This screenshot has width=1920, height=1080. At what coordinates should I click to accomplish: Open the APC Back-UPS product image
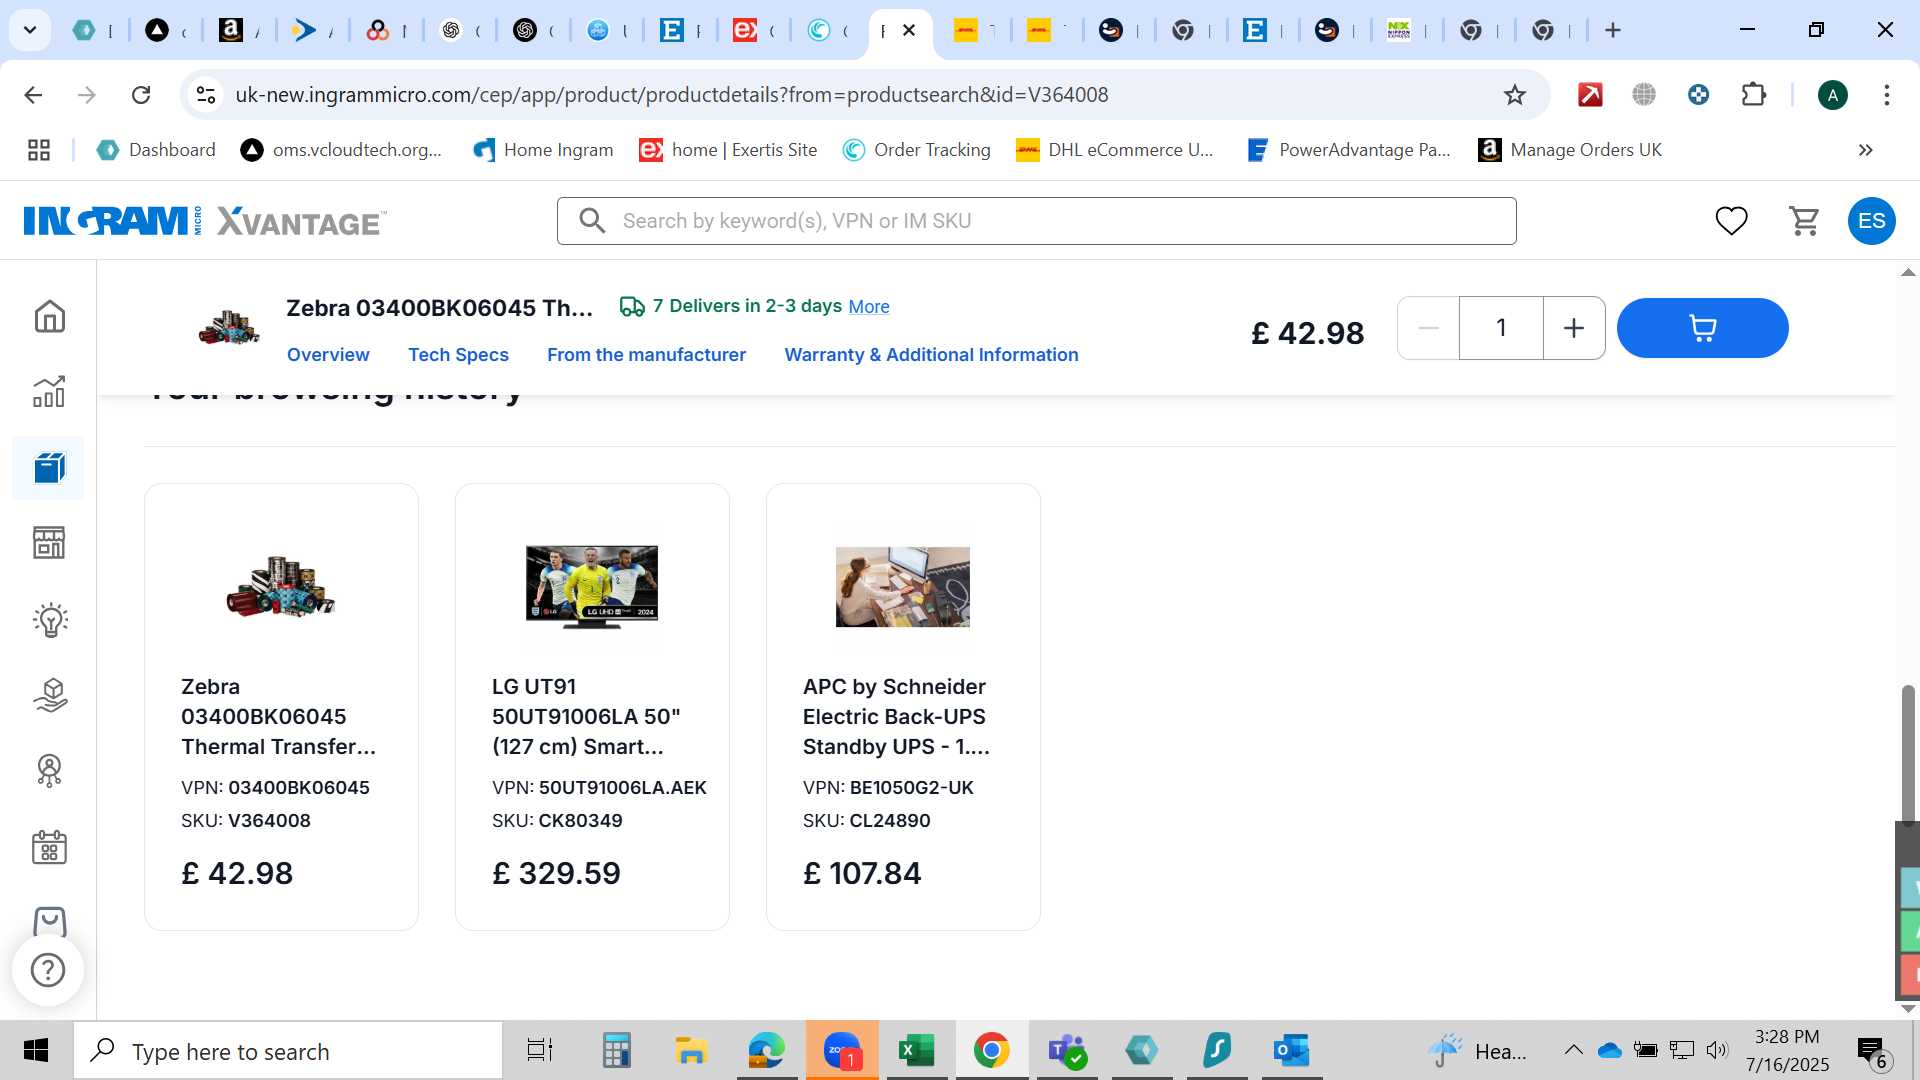[x=902, y=587]
